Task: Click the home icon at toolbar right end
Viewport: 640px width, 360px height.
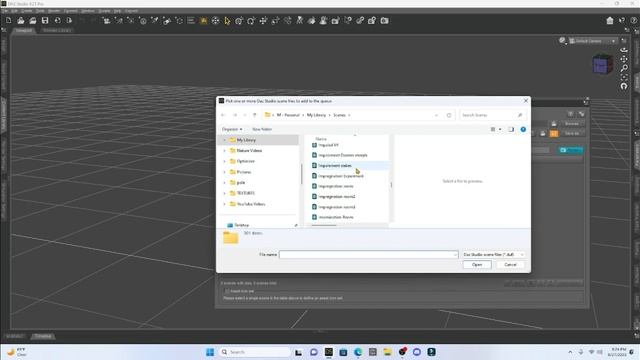Action: pos(610,20)
